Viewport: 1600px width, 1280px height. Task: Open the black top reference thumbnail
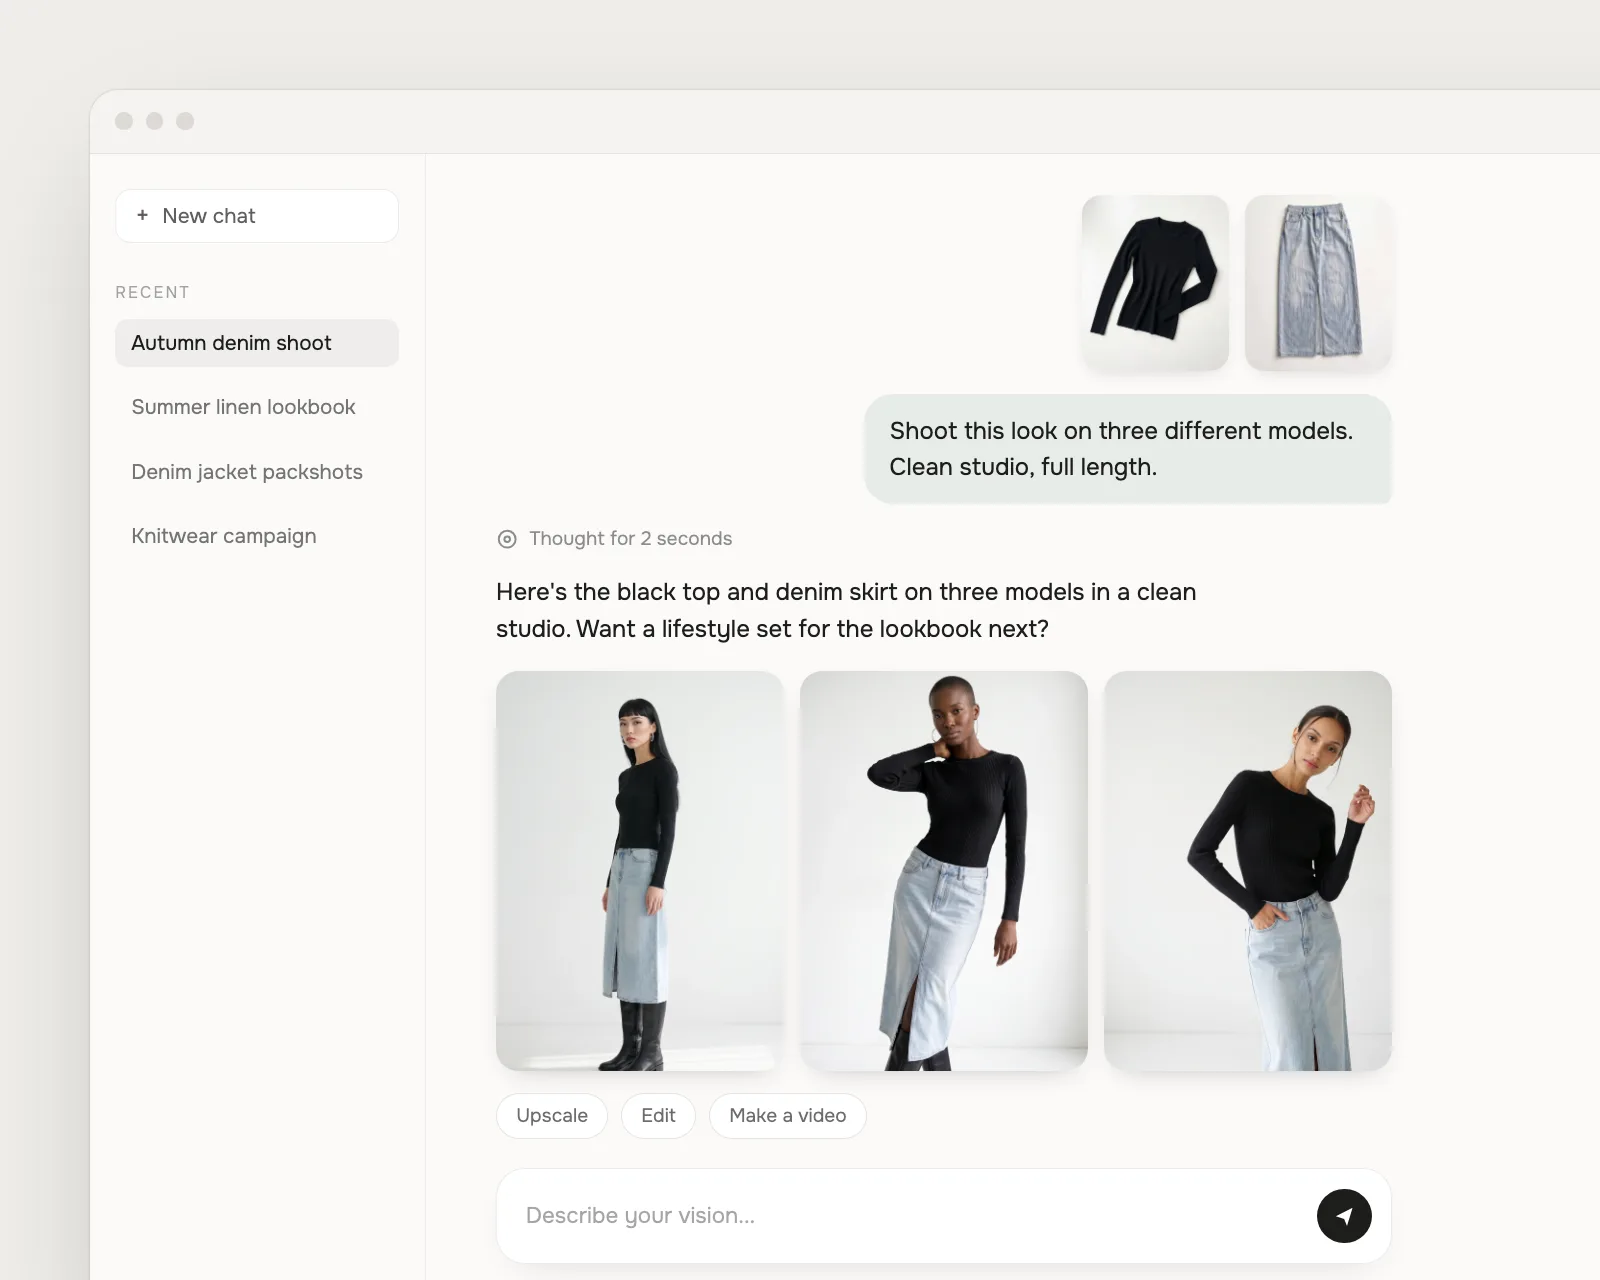point(1155,283)
